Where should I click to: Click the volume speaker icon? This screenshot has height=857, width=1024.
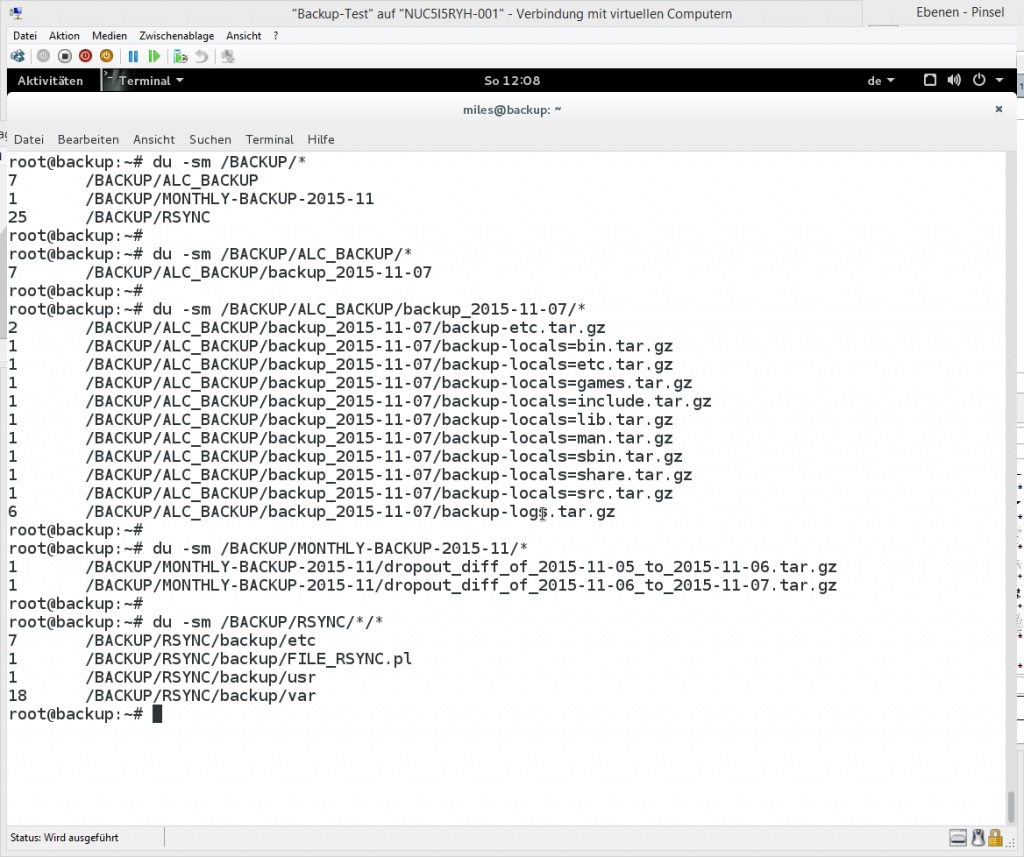click(954, 80)
